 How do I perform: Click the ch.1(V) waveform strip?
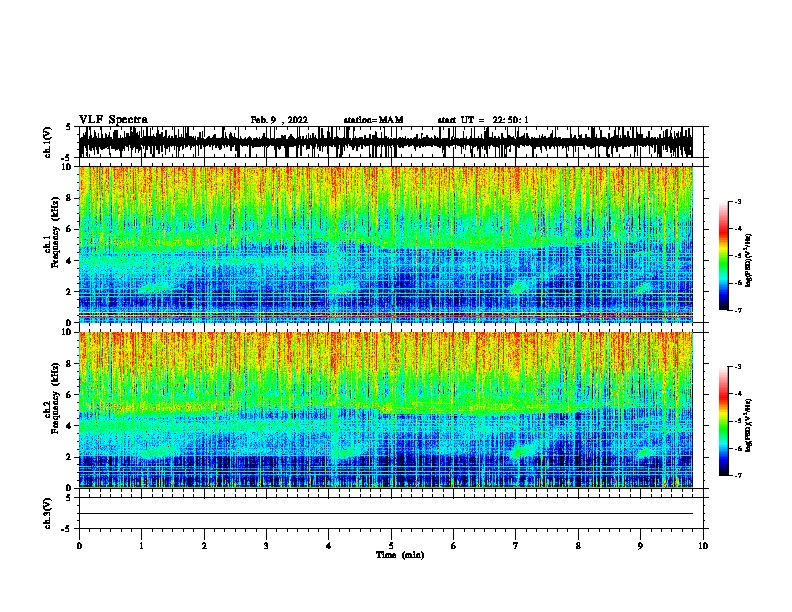click(386, 142)
